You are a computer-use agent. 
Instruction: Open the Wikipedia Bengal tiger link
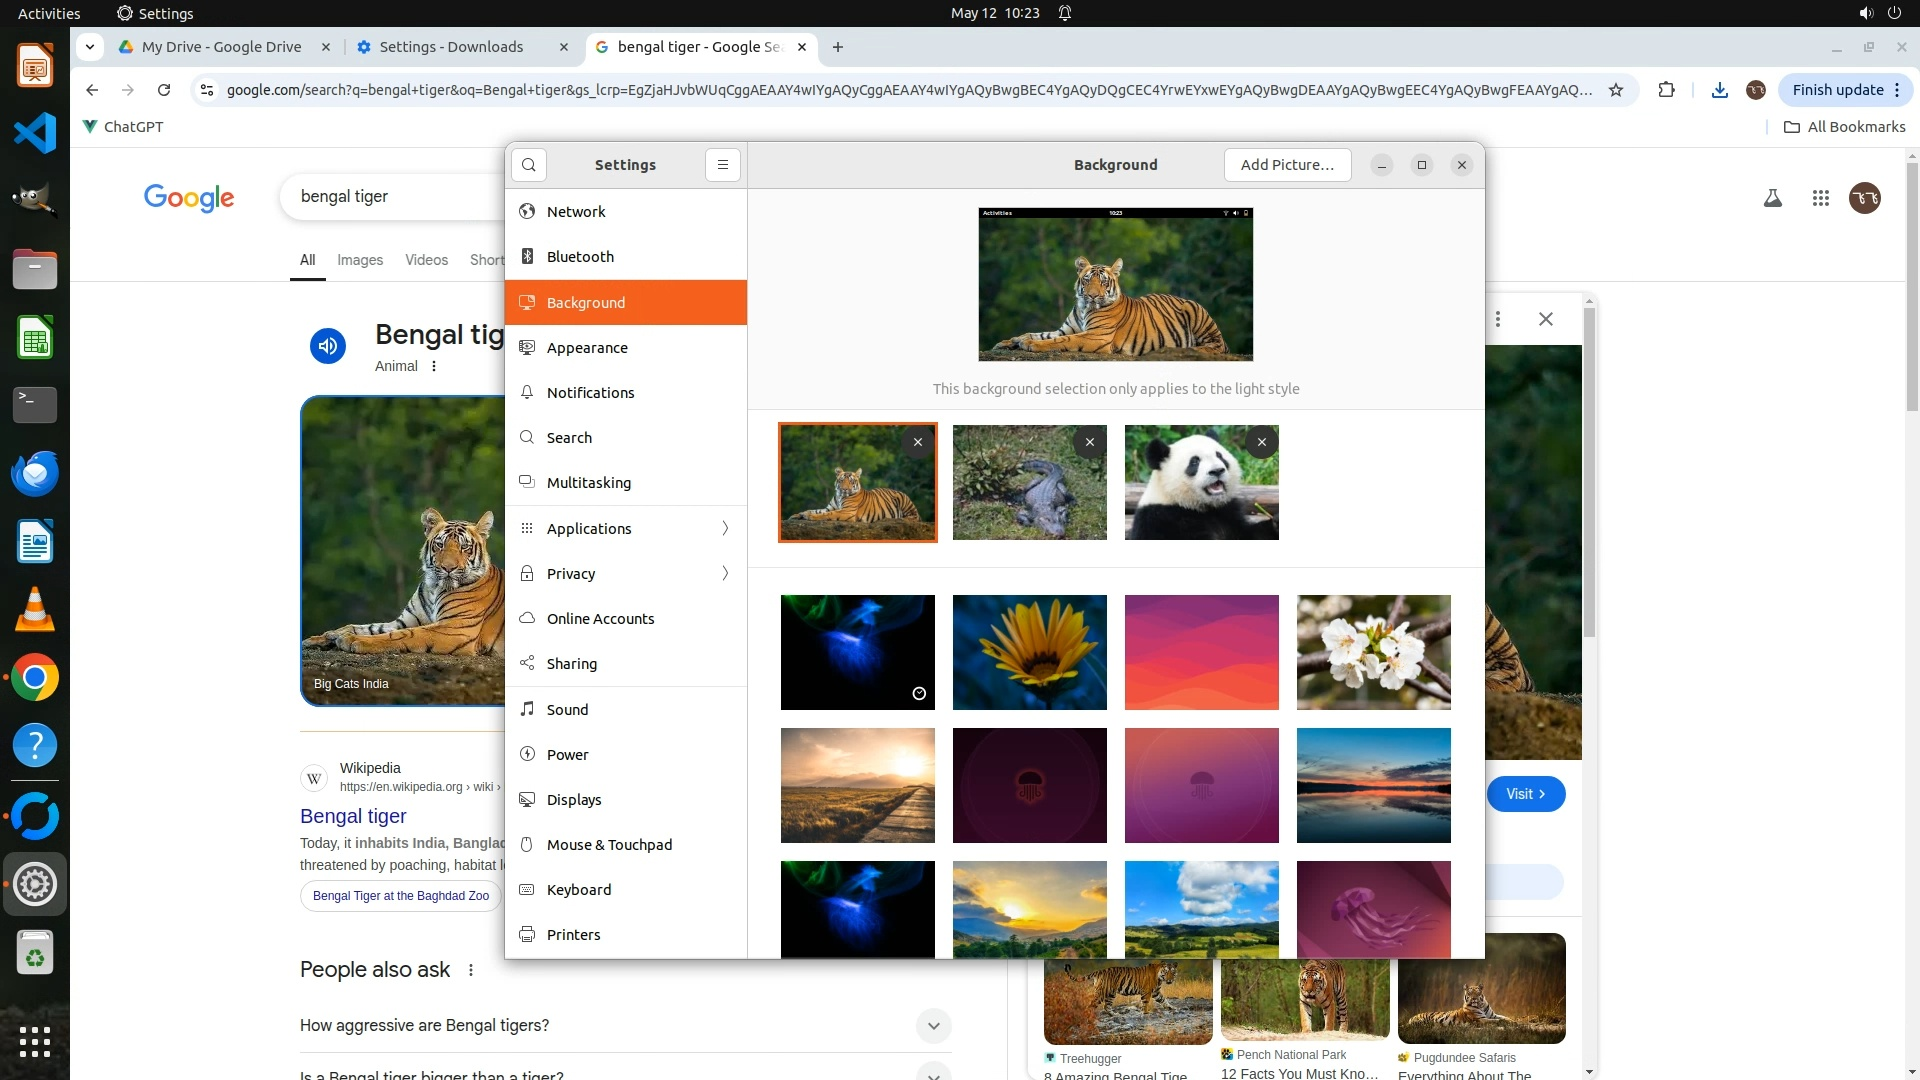(353, 816)
